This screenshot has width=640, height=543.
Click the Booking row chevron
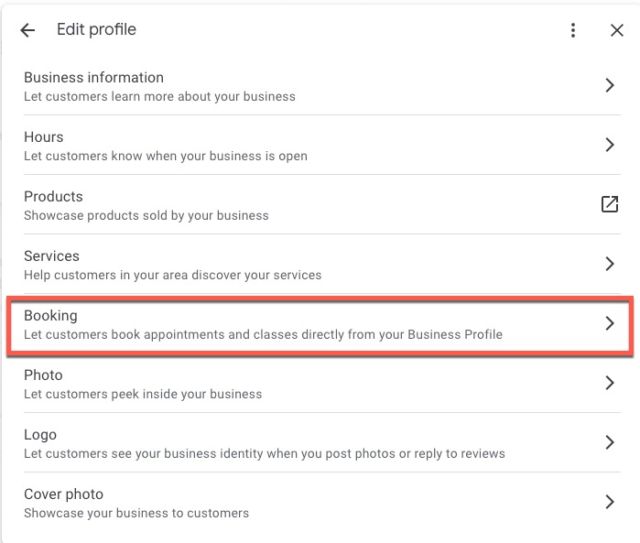click(x=610, y=323)
